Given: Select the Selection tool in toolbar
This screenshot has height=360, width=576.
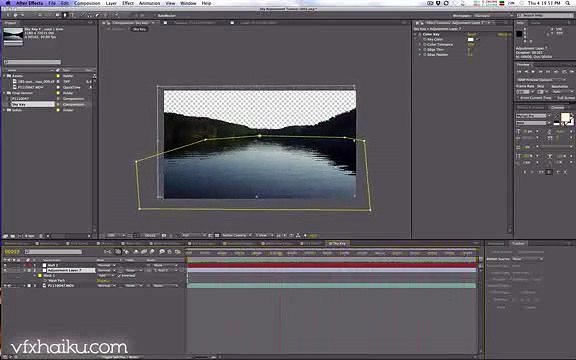Looking at the screenshot, I should tap(7, 15).
